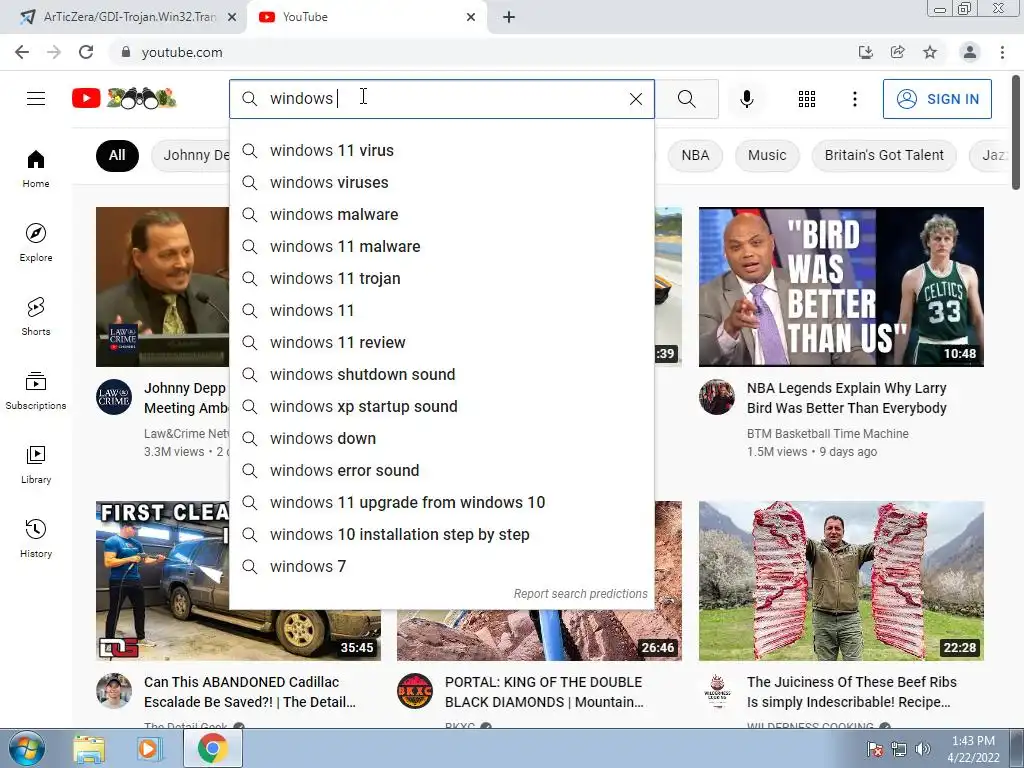Click the magnifier search submit button
1024x768 pixels.
(x=686, y=99)
